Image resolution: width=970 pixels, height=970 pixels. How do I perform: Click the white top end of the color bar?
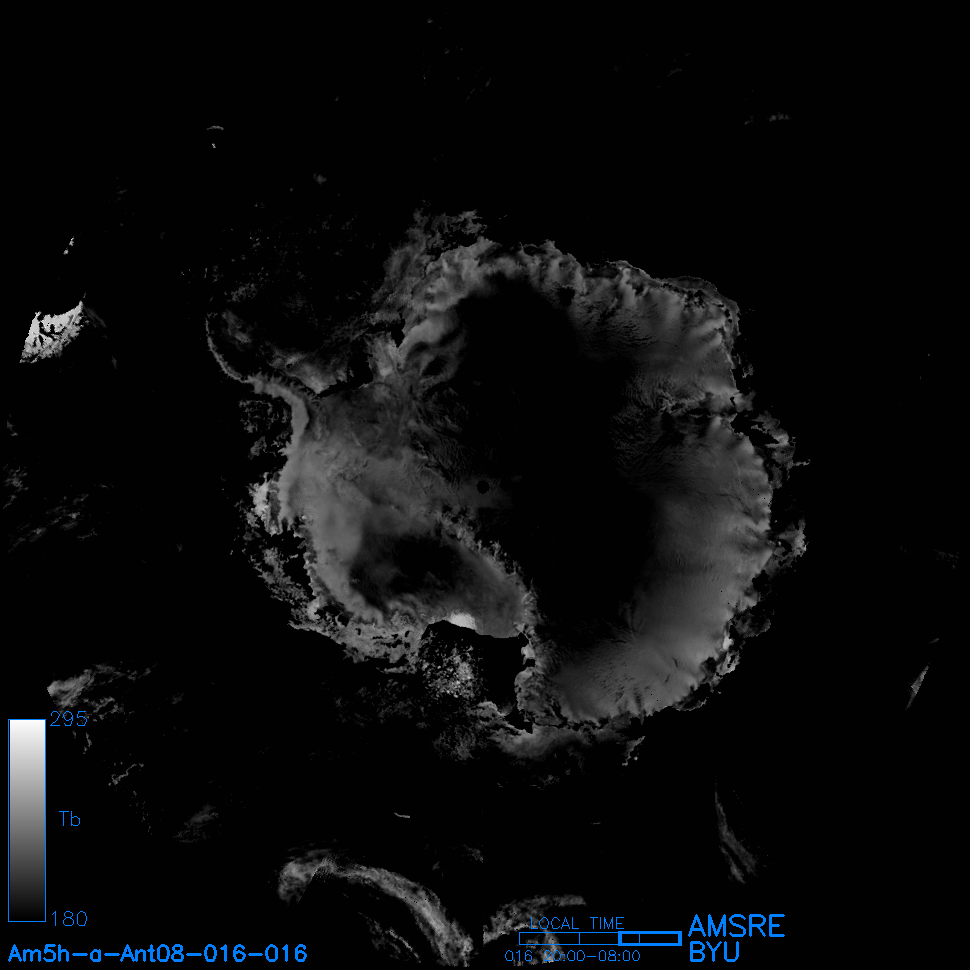click(x=27, y=728)
